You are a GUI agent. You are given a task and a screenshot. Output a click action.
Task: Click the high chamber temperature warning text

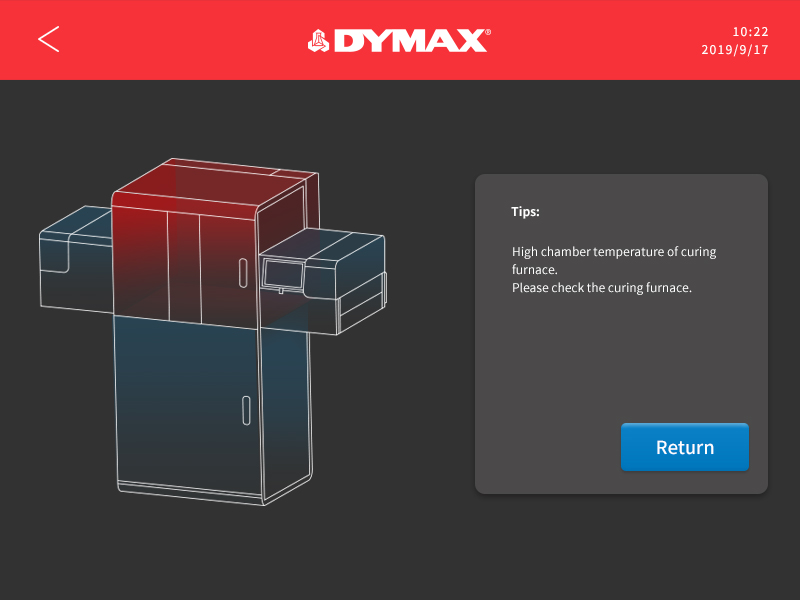click(x=614, y=260)
